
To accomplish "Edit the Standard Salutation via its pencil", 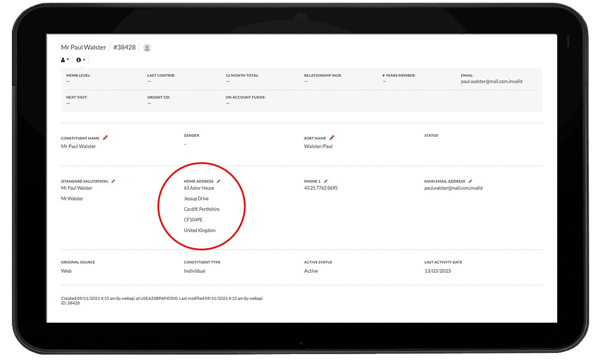I will (x=113, y=181).
